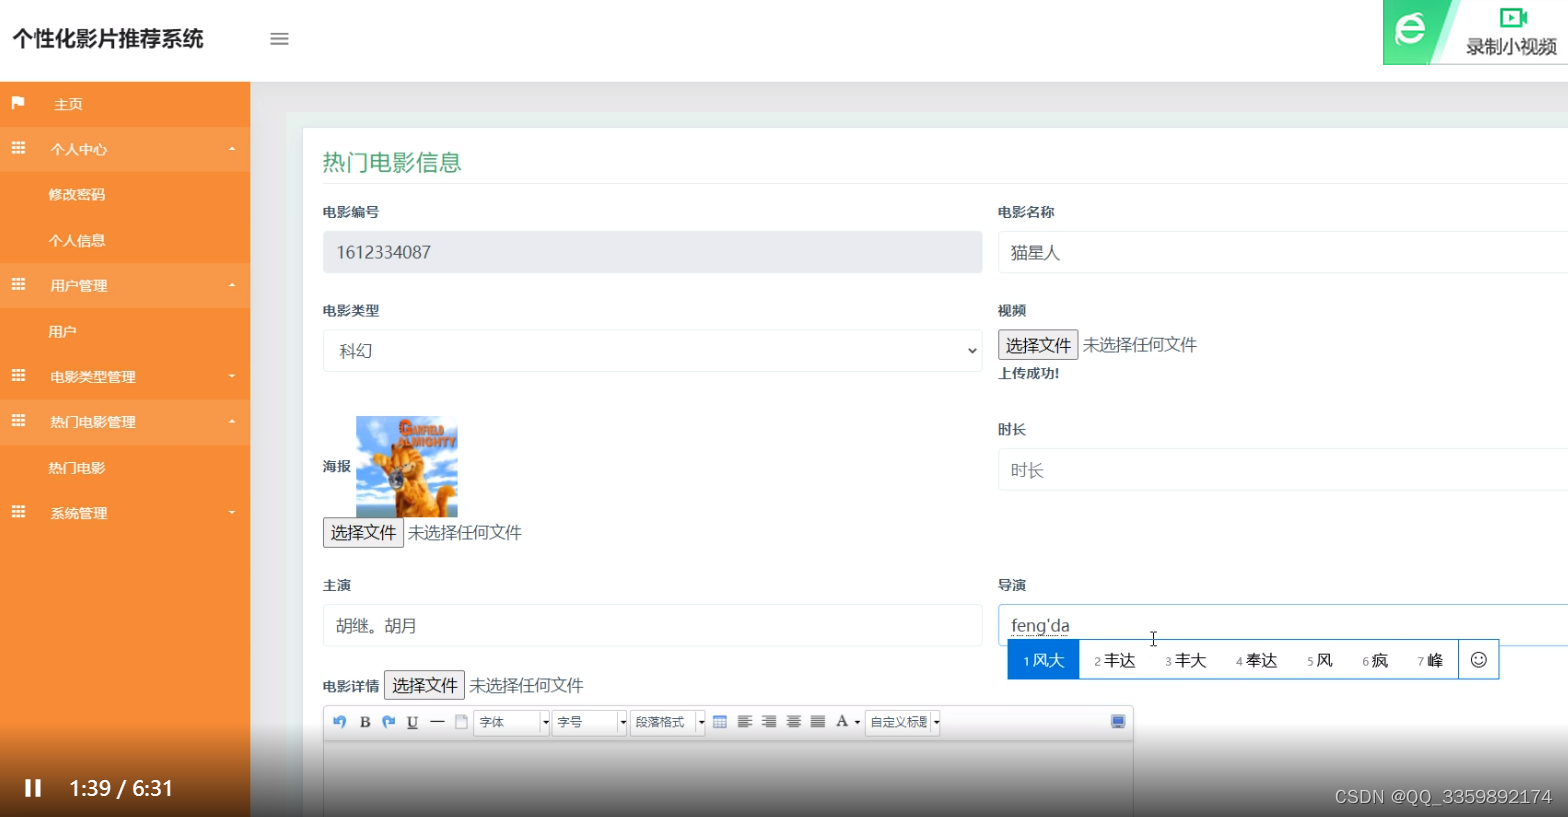Select IME candidate 5 风
Image resolution: width=1568 pixels, height=817 pixels.
pyautogui.click(x=1320, y=660)
